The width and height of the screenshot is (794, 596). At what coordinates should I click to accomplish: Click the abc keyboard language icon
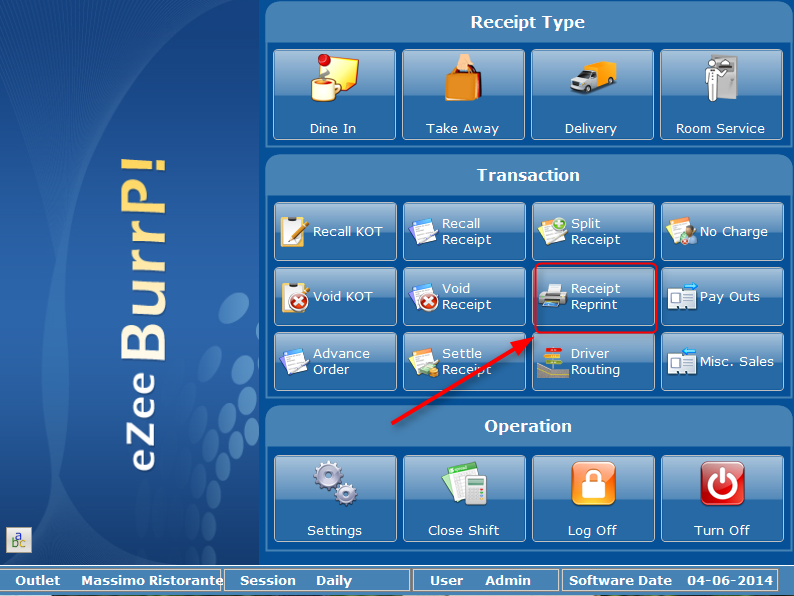[x=19, y=540]
